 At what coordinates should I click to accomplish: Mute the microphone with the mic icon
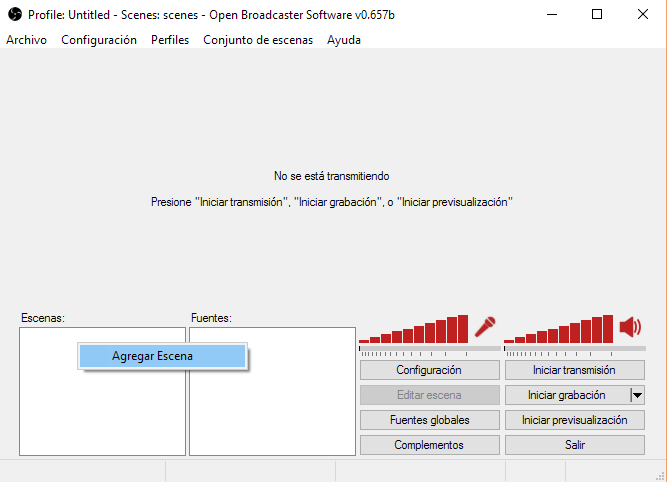pyautogui.click(x=485, y=327)
